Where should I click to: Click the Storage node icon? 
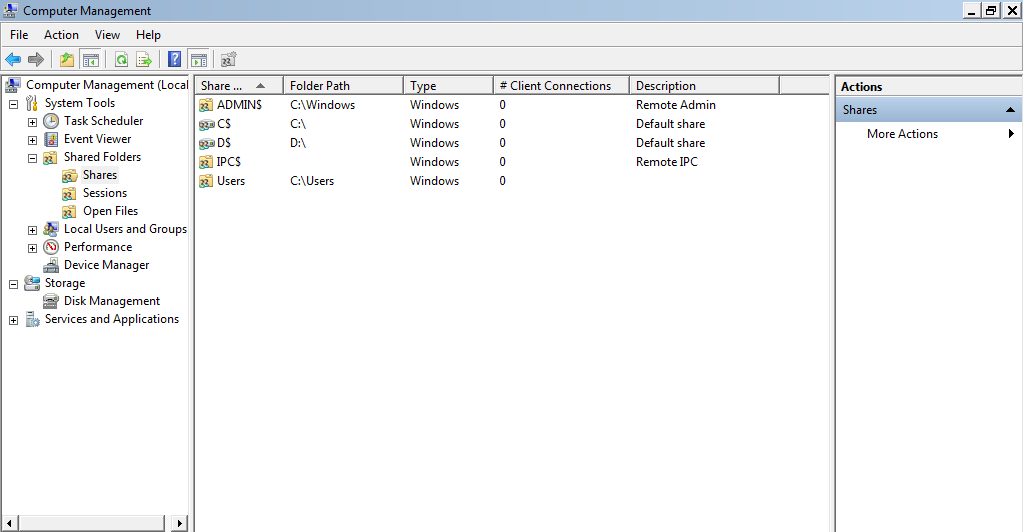click(32, 283)
